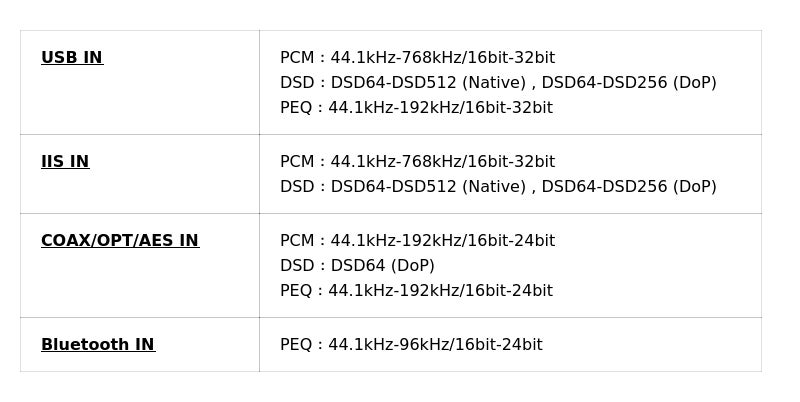Click the underlined IIS IN heading
Screen dimensions: 800x402
[65, 162]
